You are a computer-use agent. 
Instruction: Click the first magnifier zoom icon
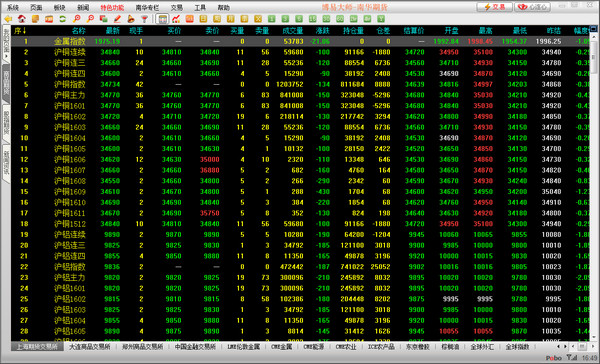(77, 19)
